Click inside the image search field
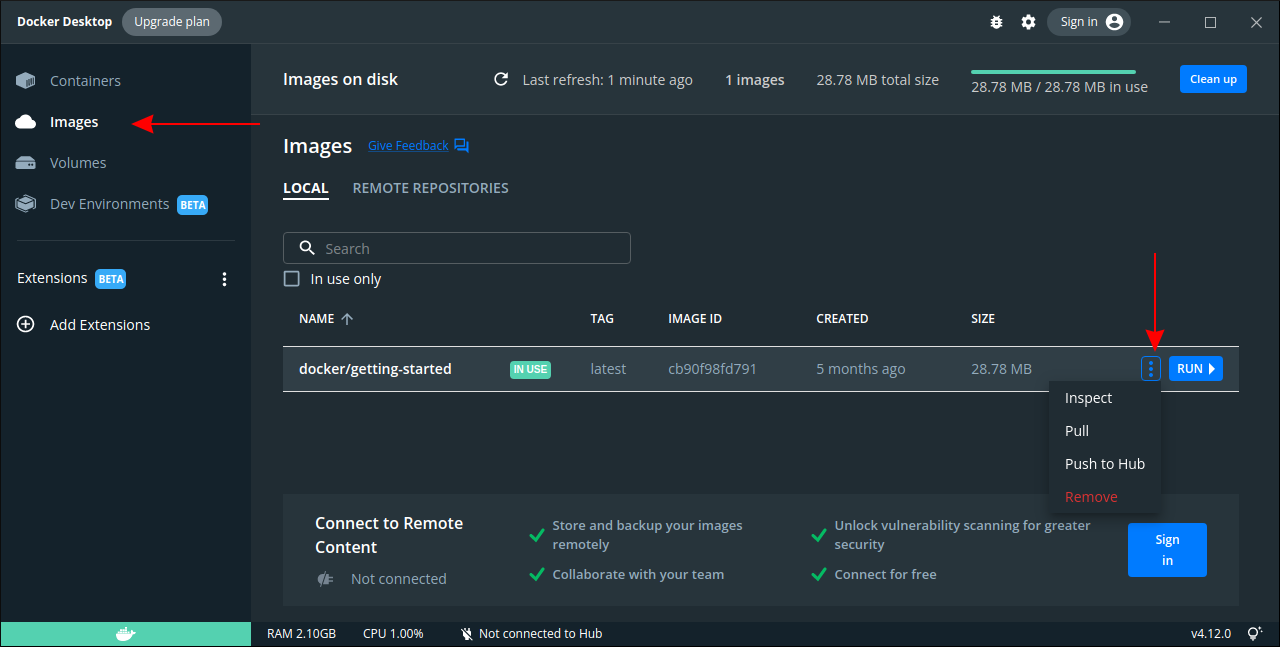The width and height of the screenshot is (1280, 647). click(456, 247)
